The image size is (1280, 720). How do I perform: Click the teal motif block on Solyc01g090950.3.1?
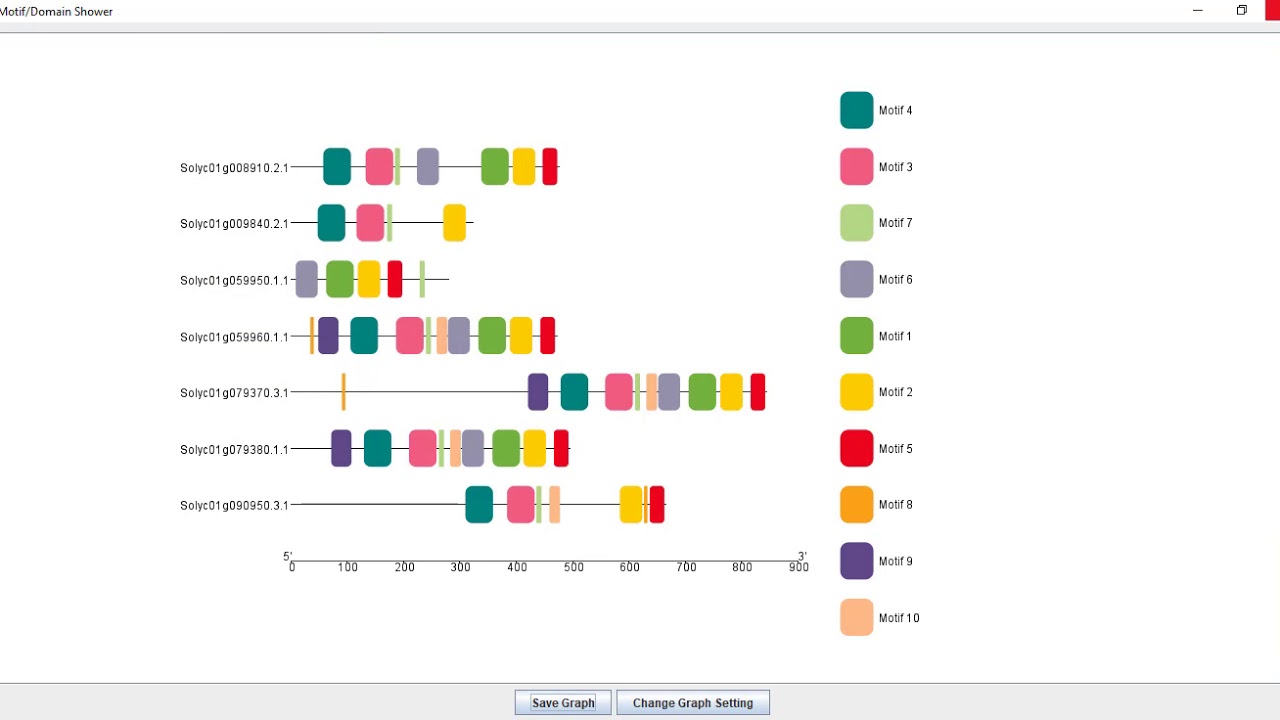(479, 504)
